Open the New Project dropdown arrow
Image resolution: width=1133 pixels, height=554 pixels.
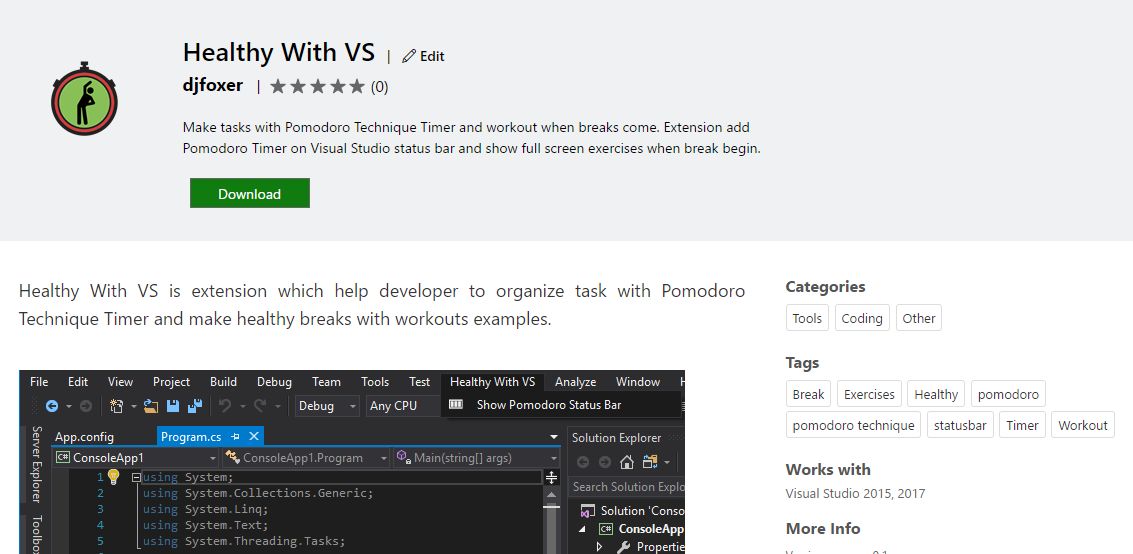[134, 407]
